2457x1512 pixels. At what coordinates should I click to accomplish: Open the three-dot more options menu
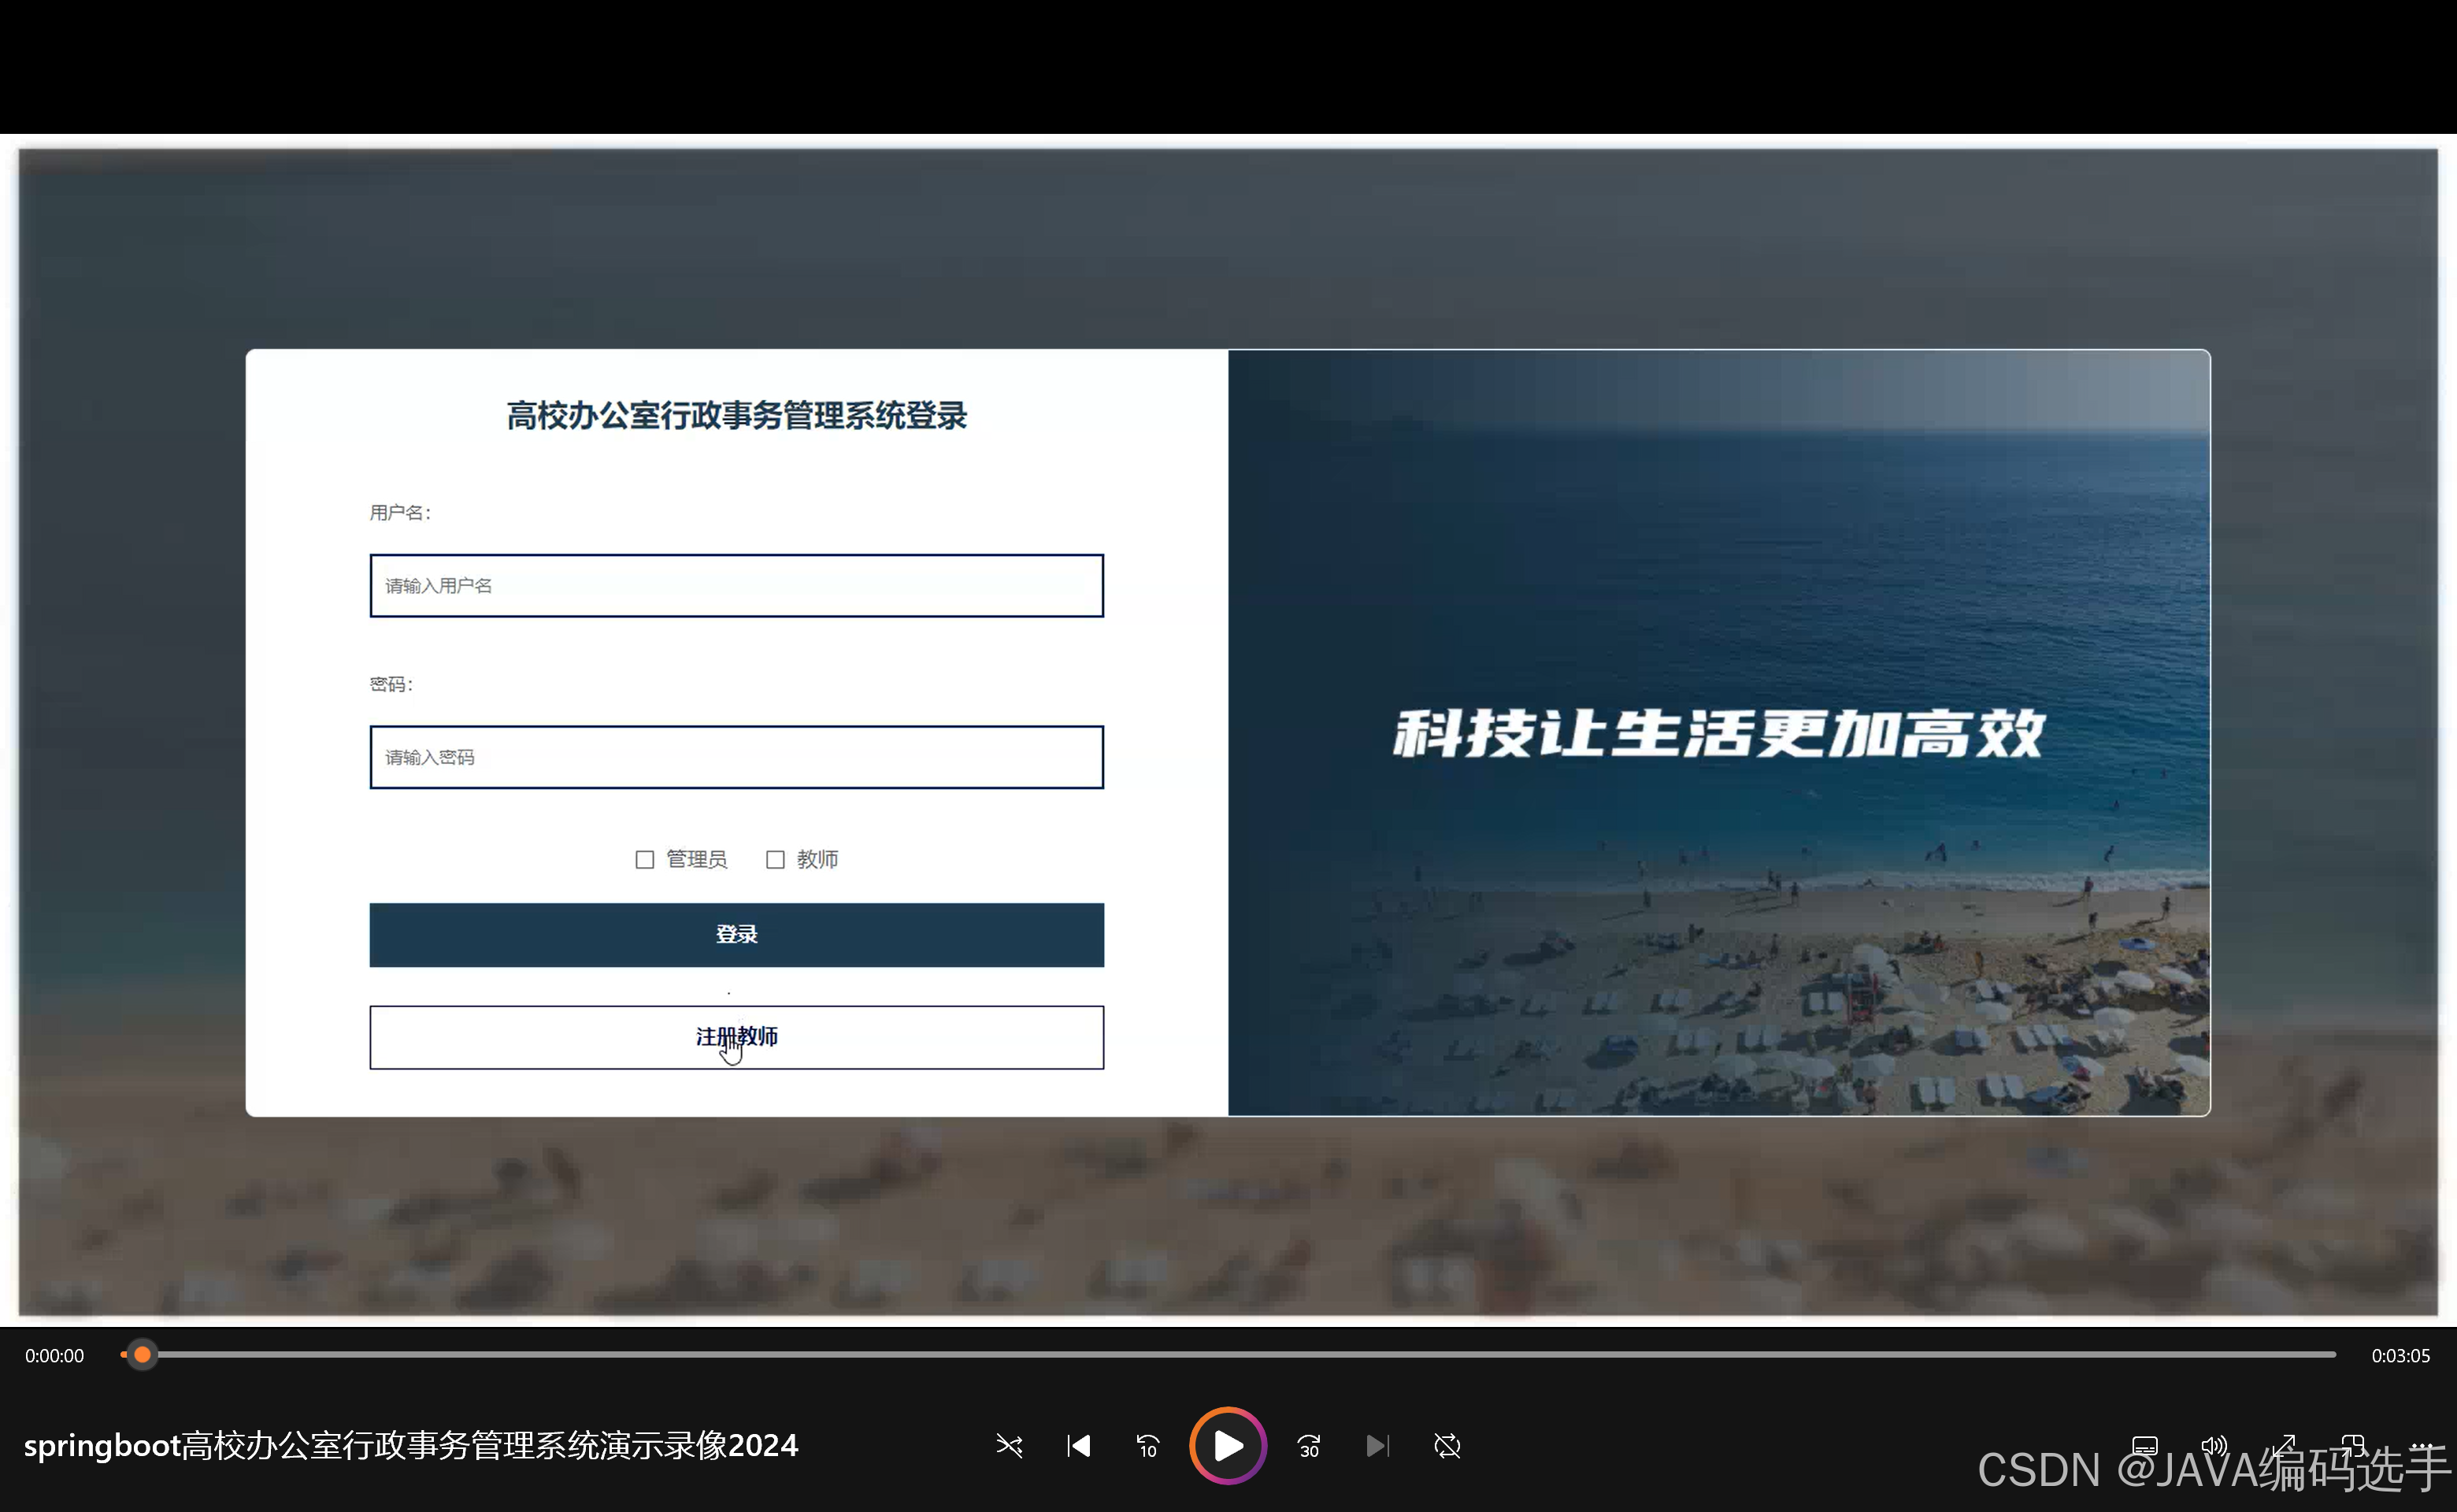(x=2423, y=1446)
